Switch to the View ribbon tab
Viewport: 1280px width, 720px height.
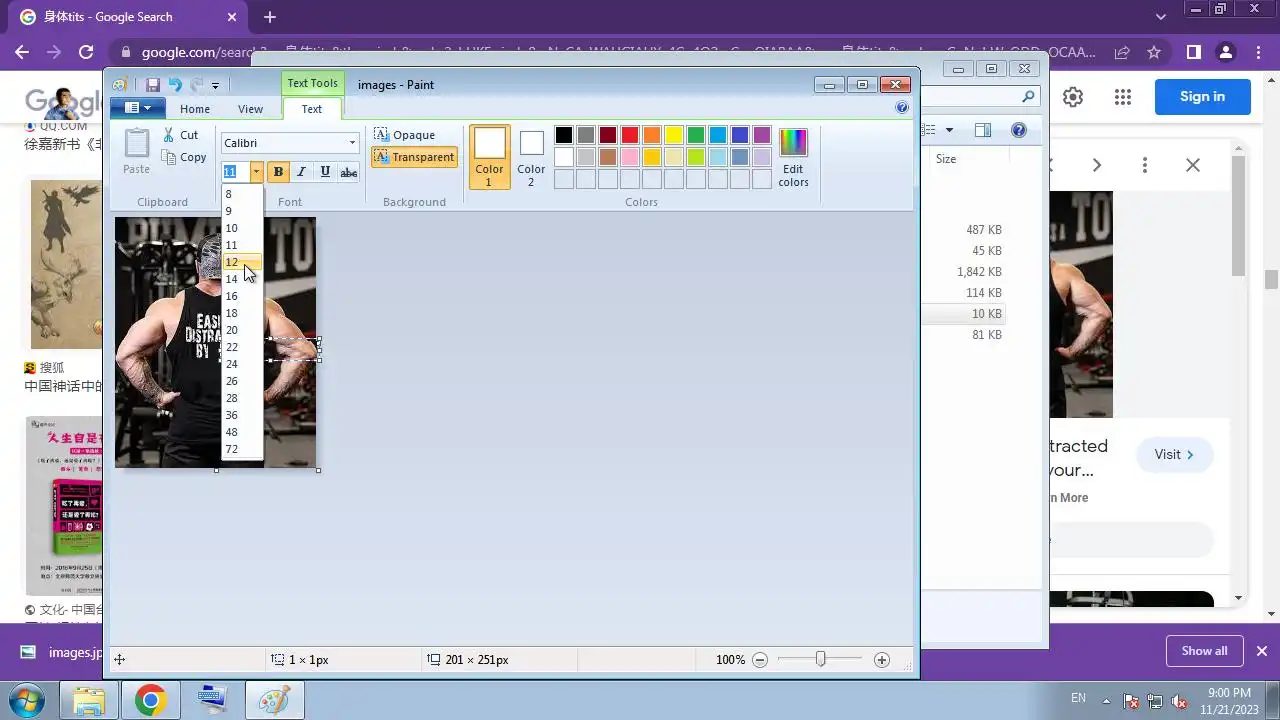250,109
